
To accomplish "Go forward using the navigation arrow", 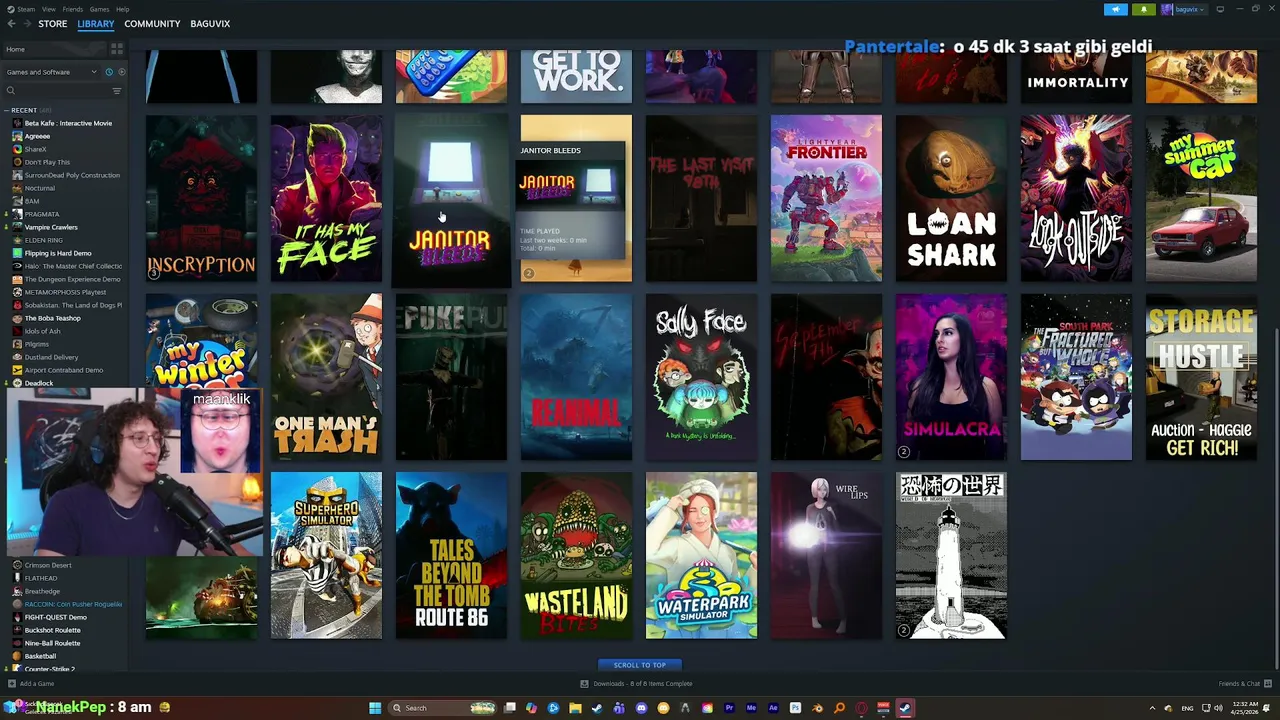I will point(27,24).
